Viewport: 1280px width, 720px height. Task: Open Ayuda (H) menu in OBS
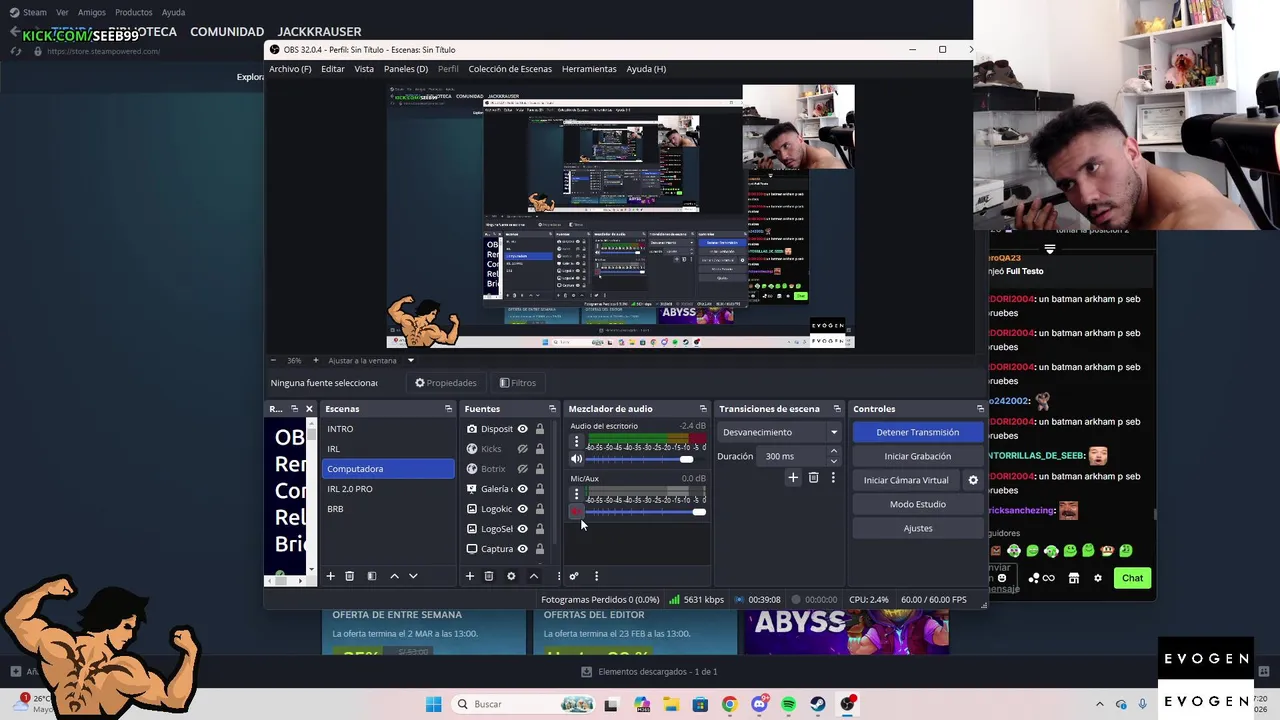[x=646, y=69]
